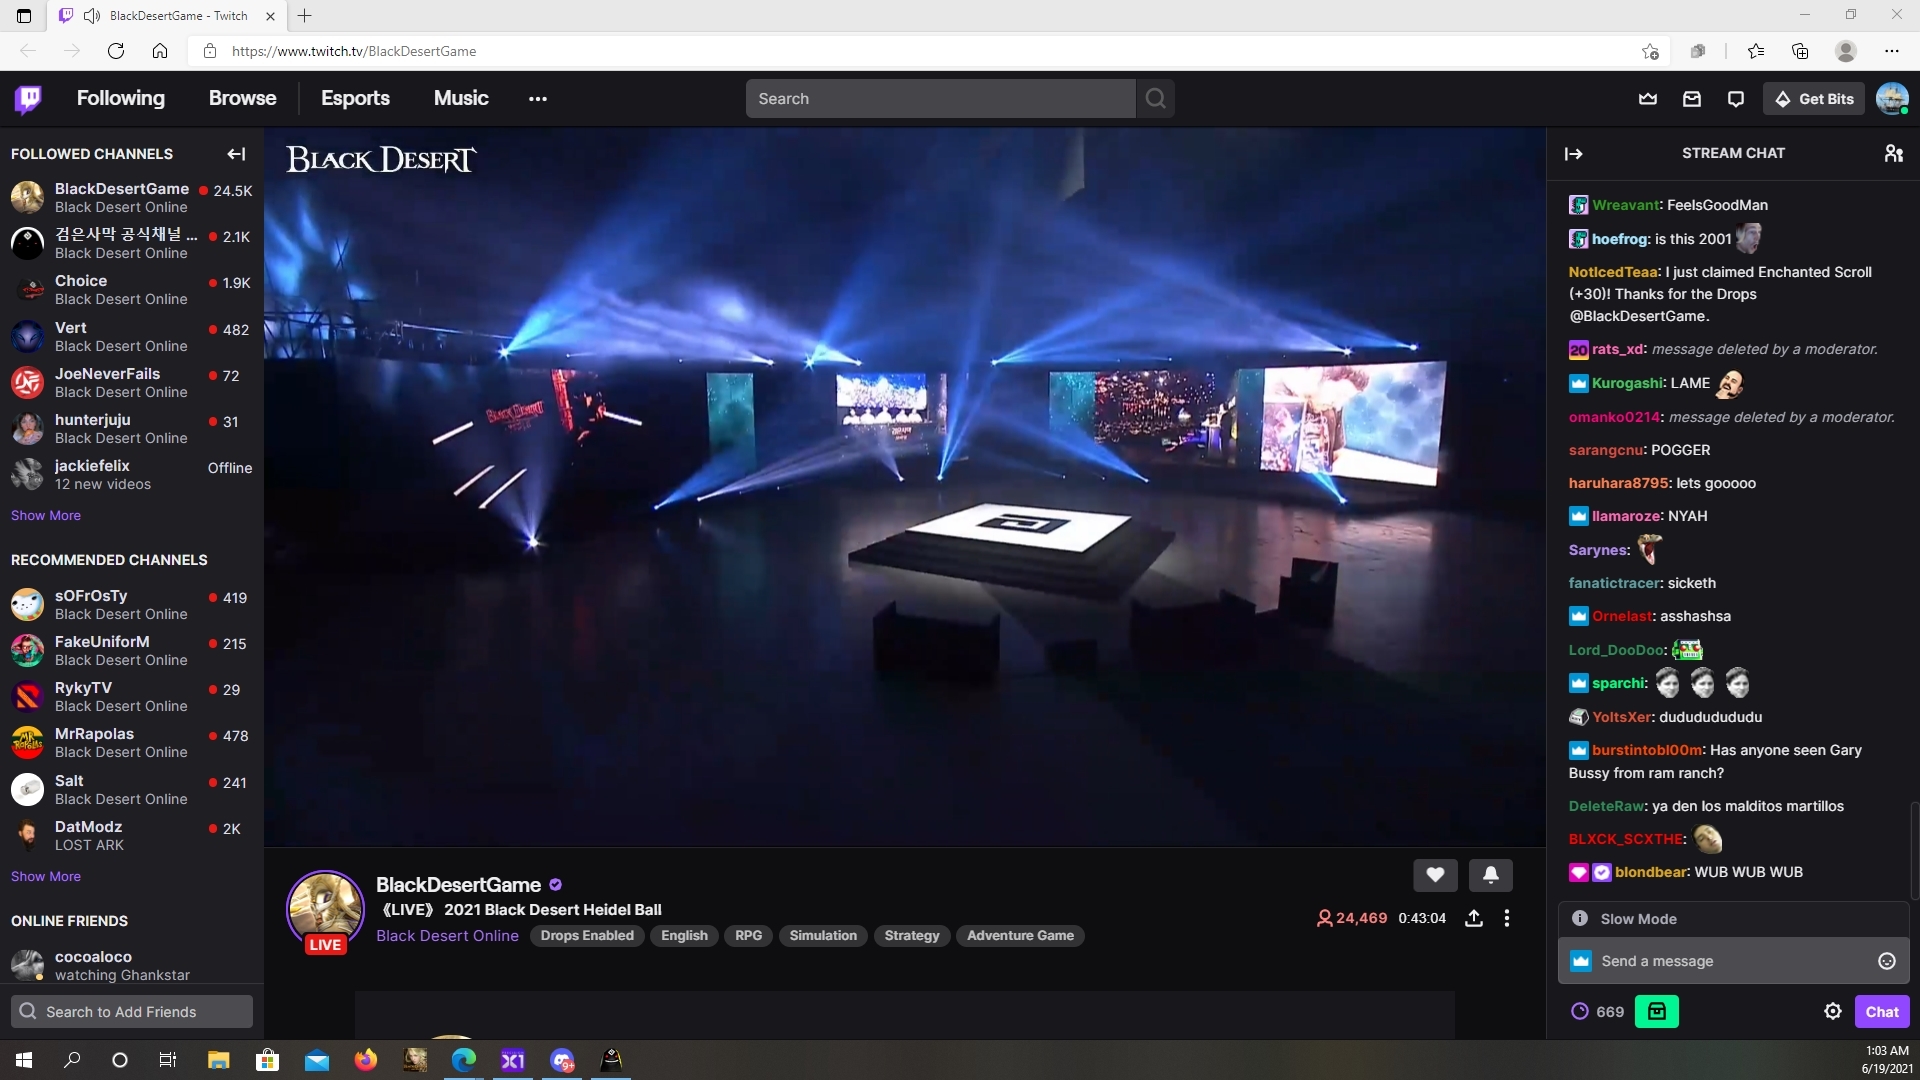Open the Music tab
The width and height of the screenshot is (1920, 1080).
tap(461, 98)
